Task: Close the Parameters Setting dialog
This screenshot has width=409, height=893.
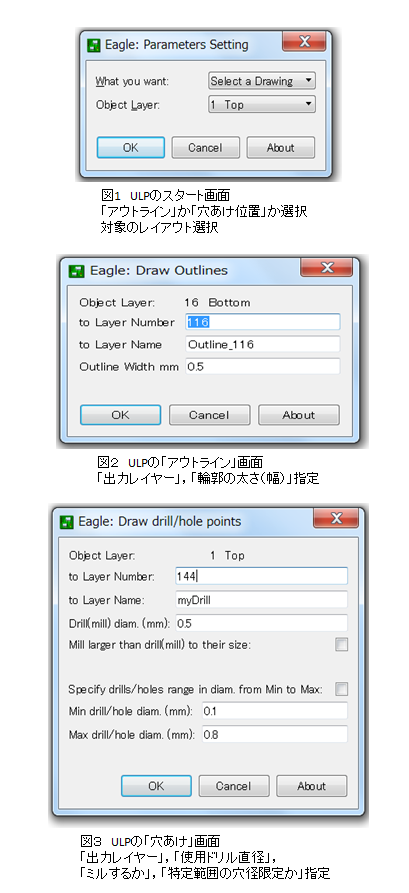Action: pyautogui.click(x=304, y=41)
